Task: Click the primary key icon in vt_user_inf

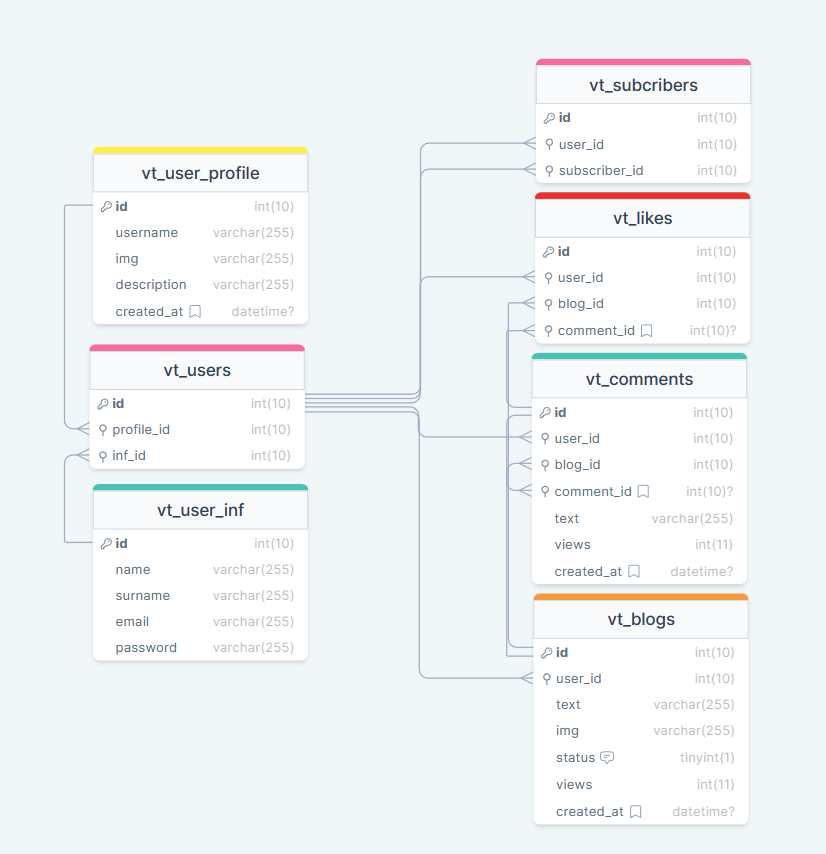Action: coord(106,544)
